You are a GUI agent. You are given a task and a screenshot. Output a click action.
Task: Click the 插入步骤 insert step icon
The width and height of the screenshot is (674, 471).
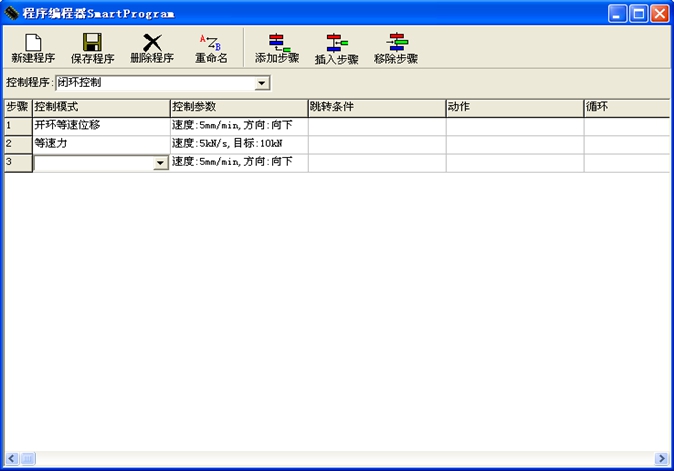pyautogui.click(x=336, y=42)
